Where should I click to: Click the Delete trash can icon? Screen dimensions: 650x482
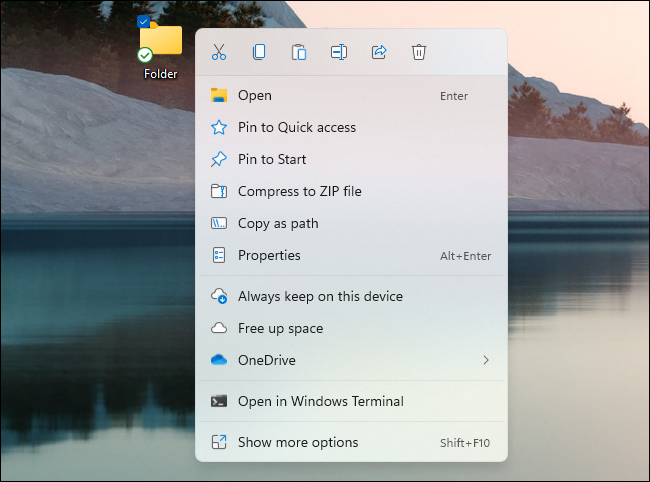419,52
